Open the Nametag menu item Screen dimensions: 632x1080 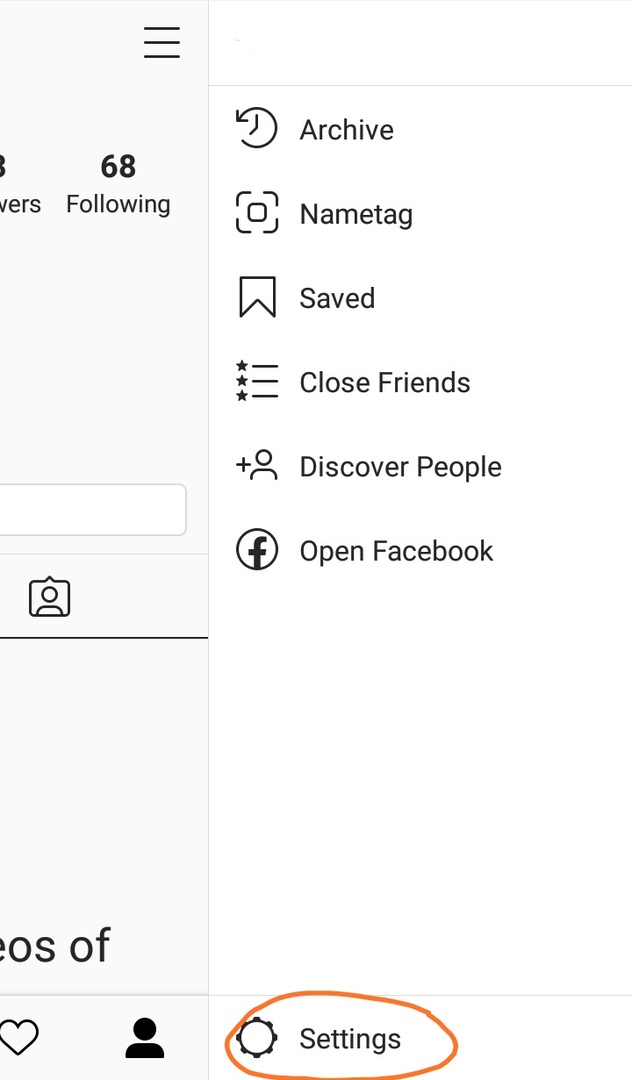(356, 214)
